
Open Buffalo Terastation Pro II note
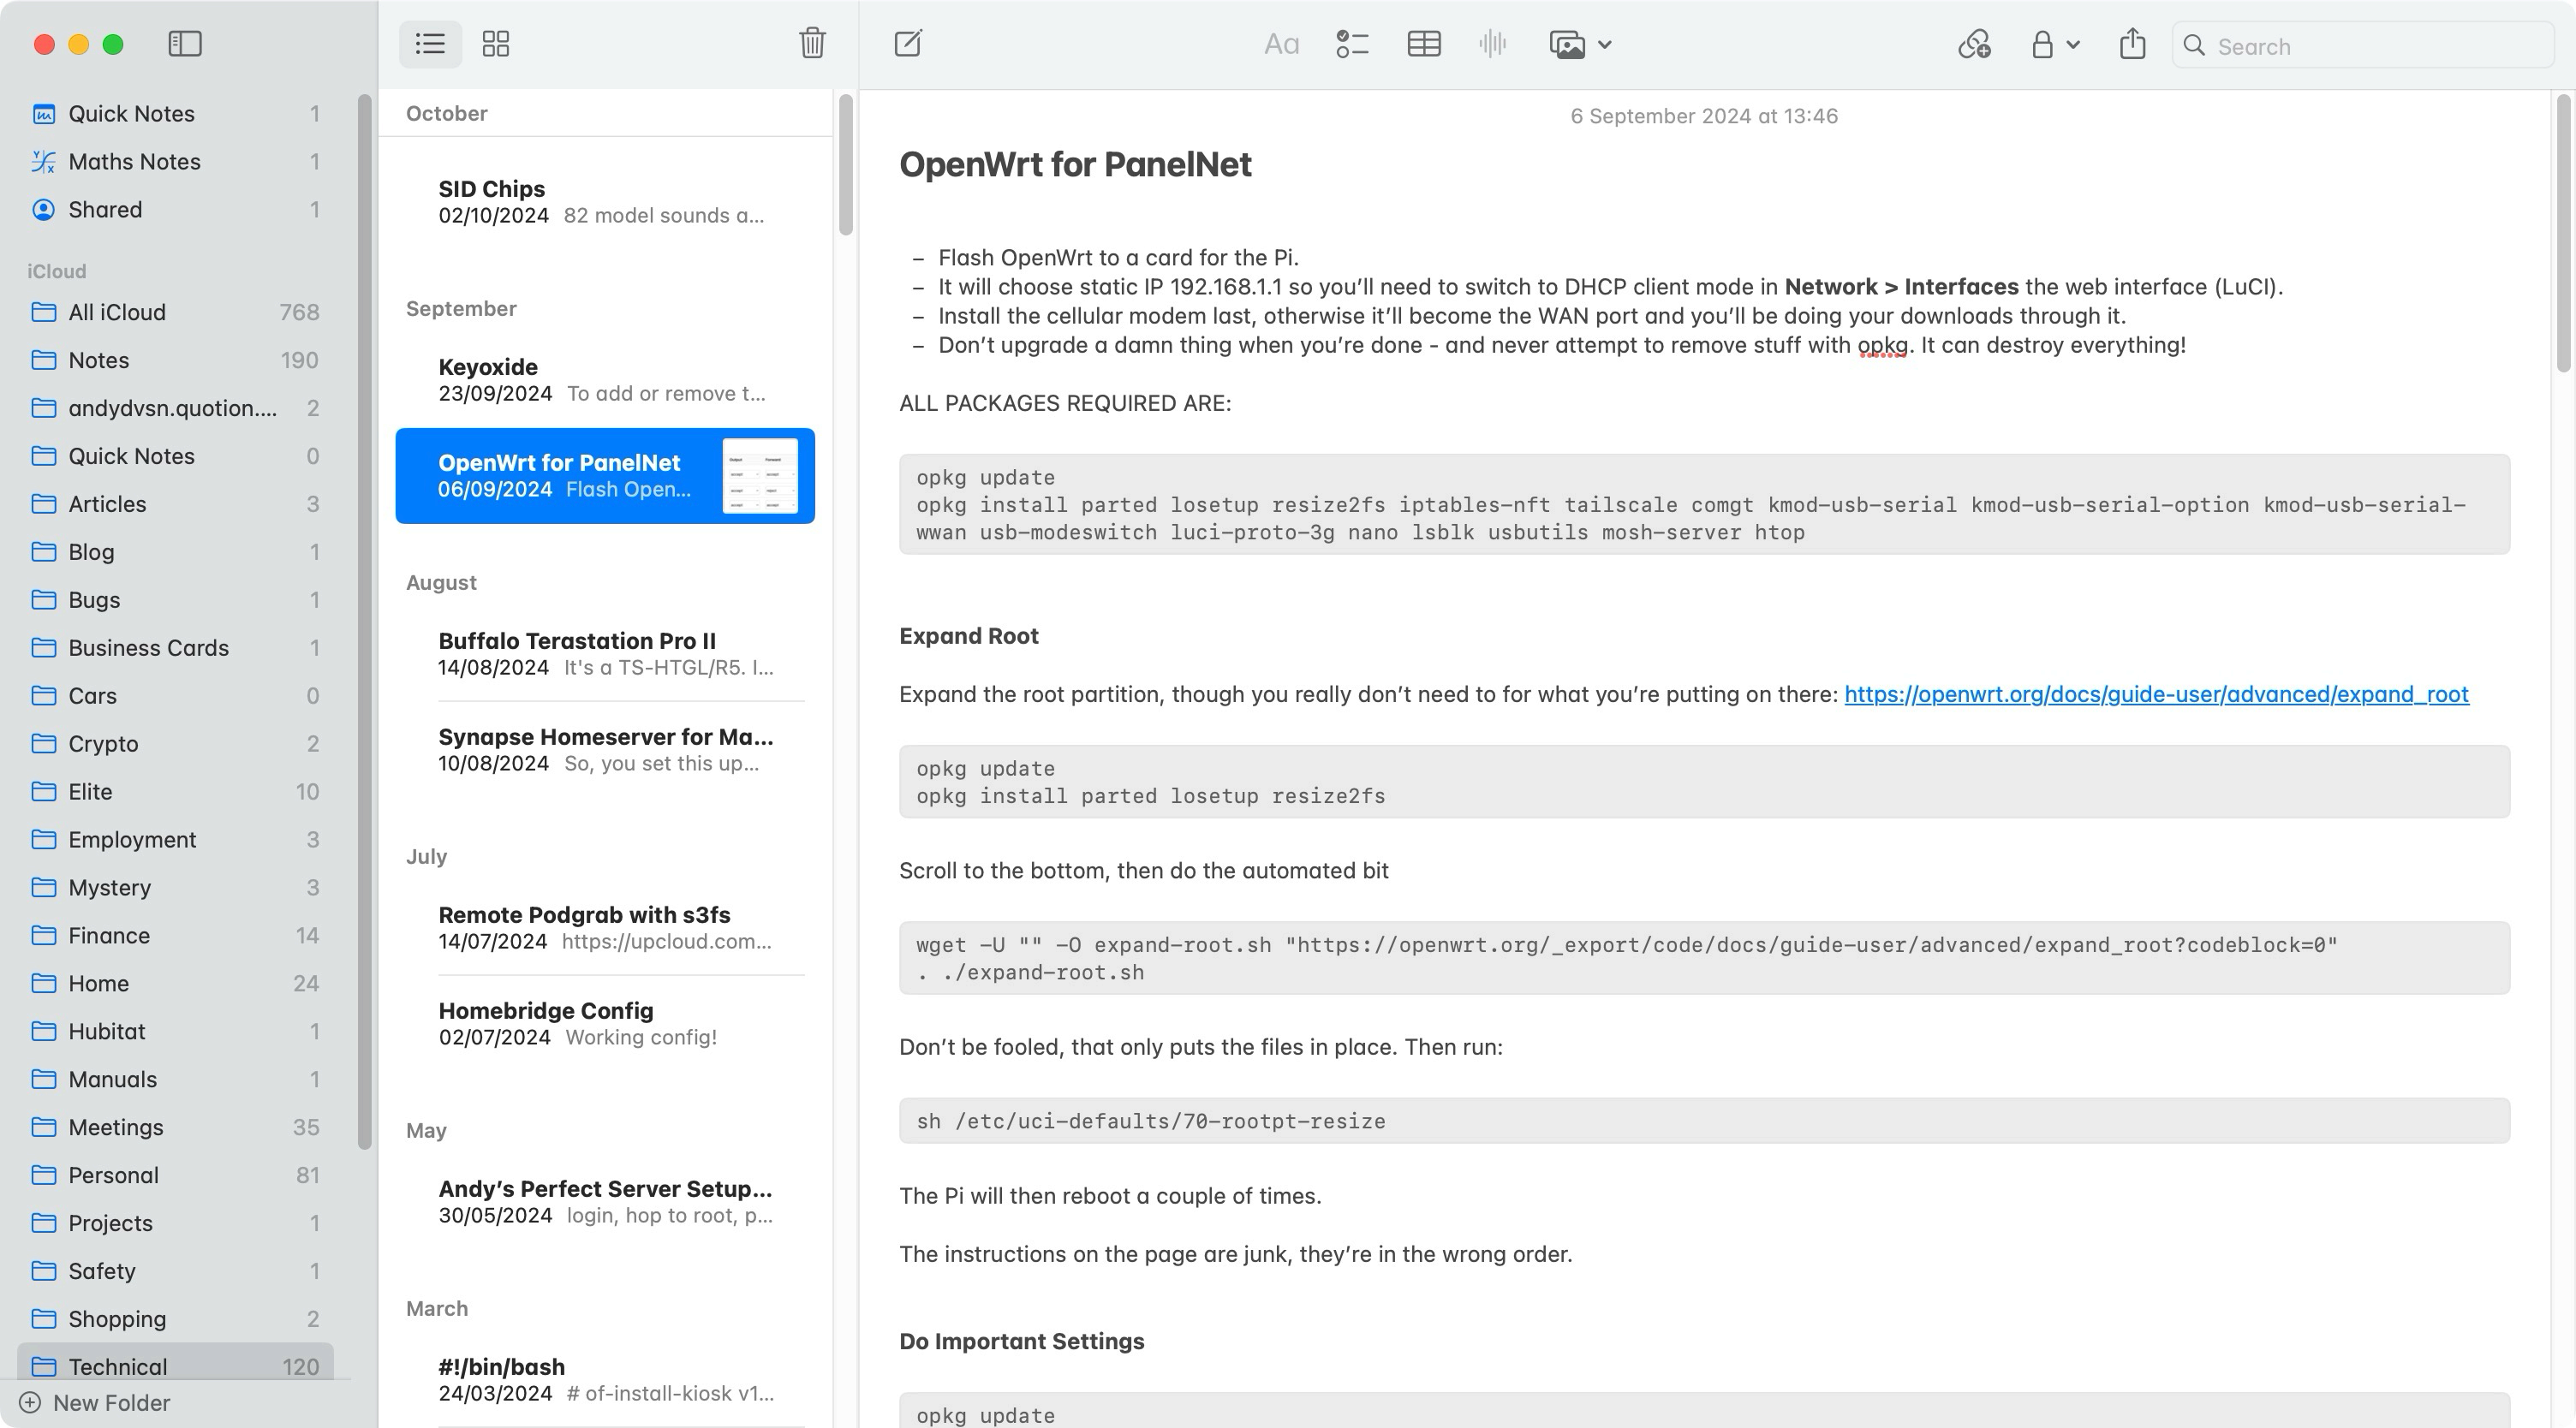pos(605,654)
